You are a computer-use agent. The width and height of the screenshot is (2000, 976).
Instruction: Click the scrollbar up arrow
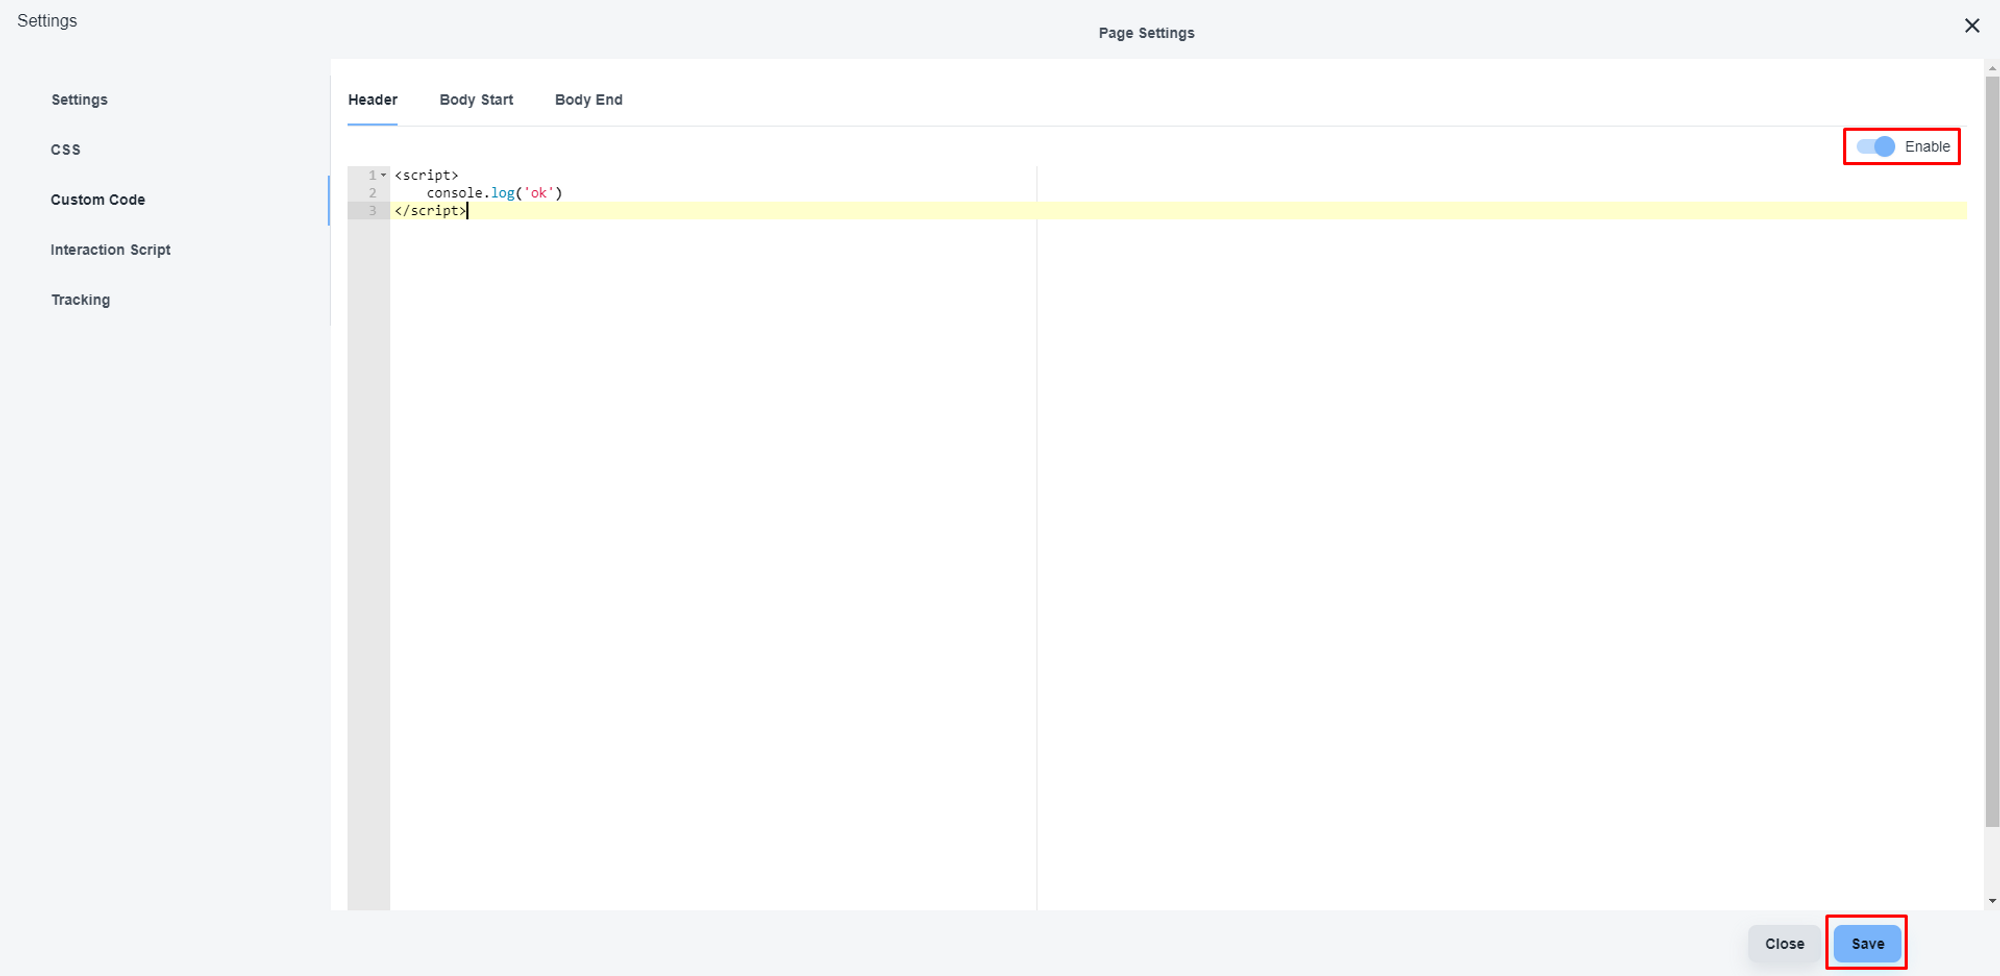pos(1992,69)
